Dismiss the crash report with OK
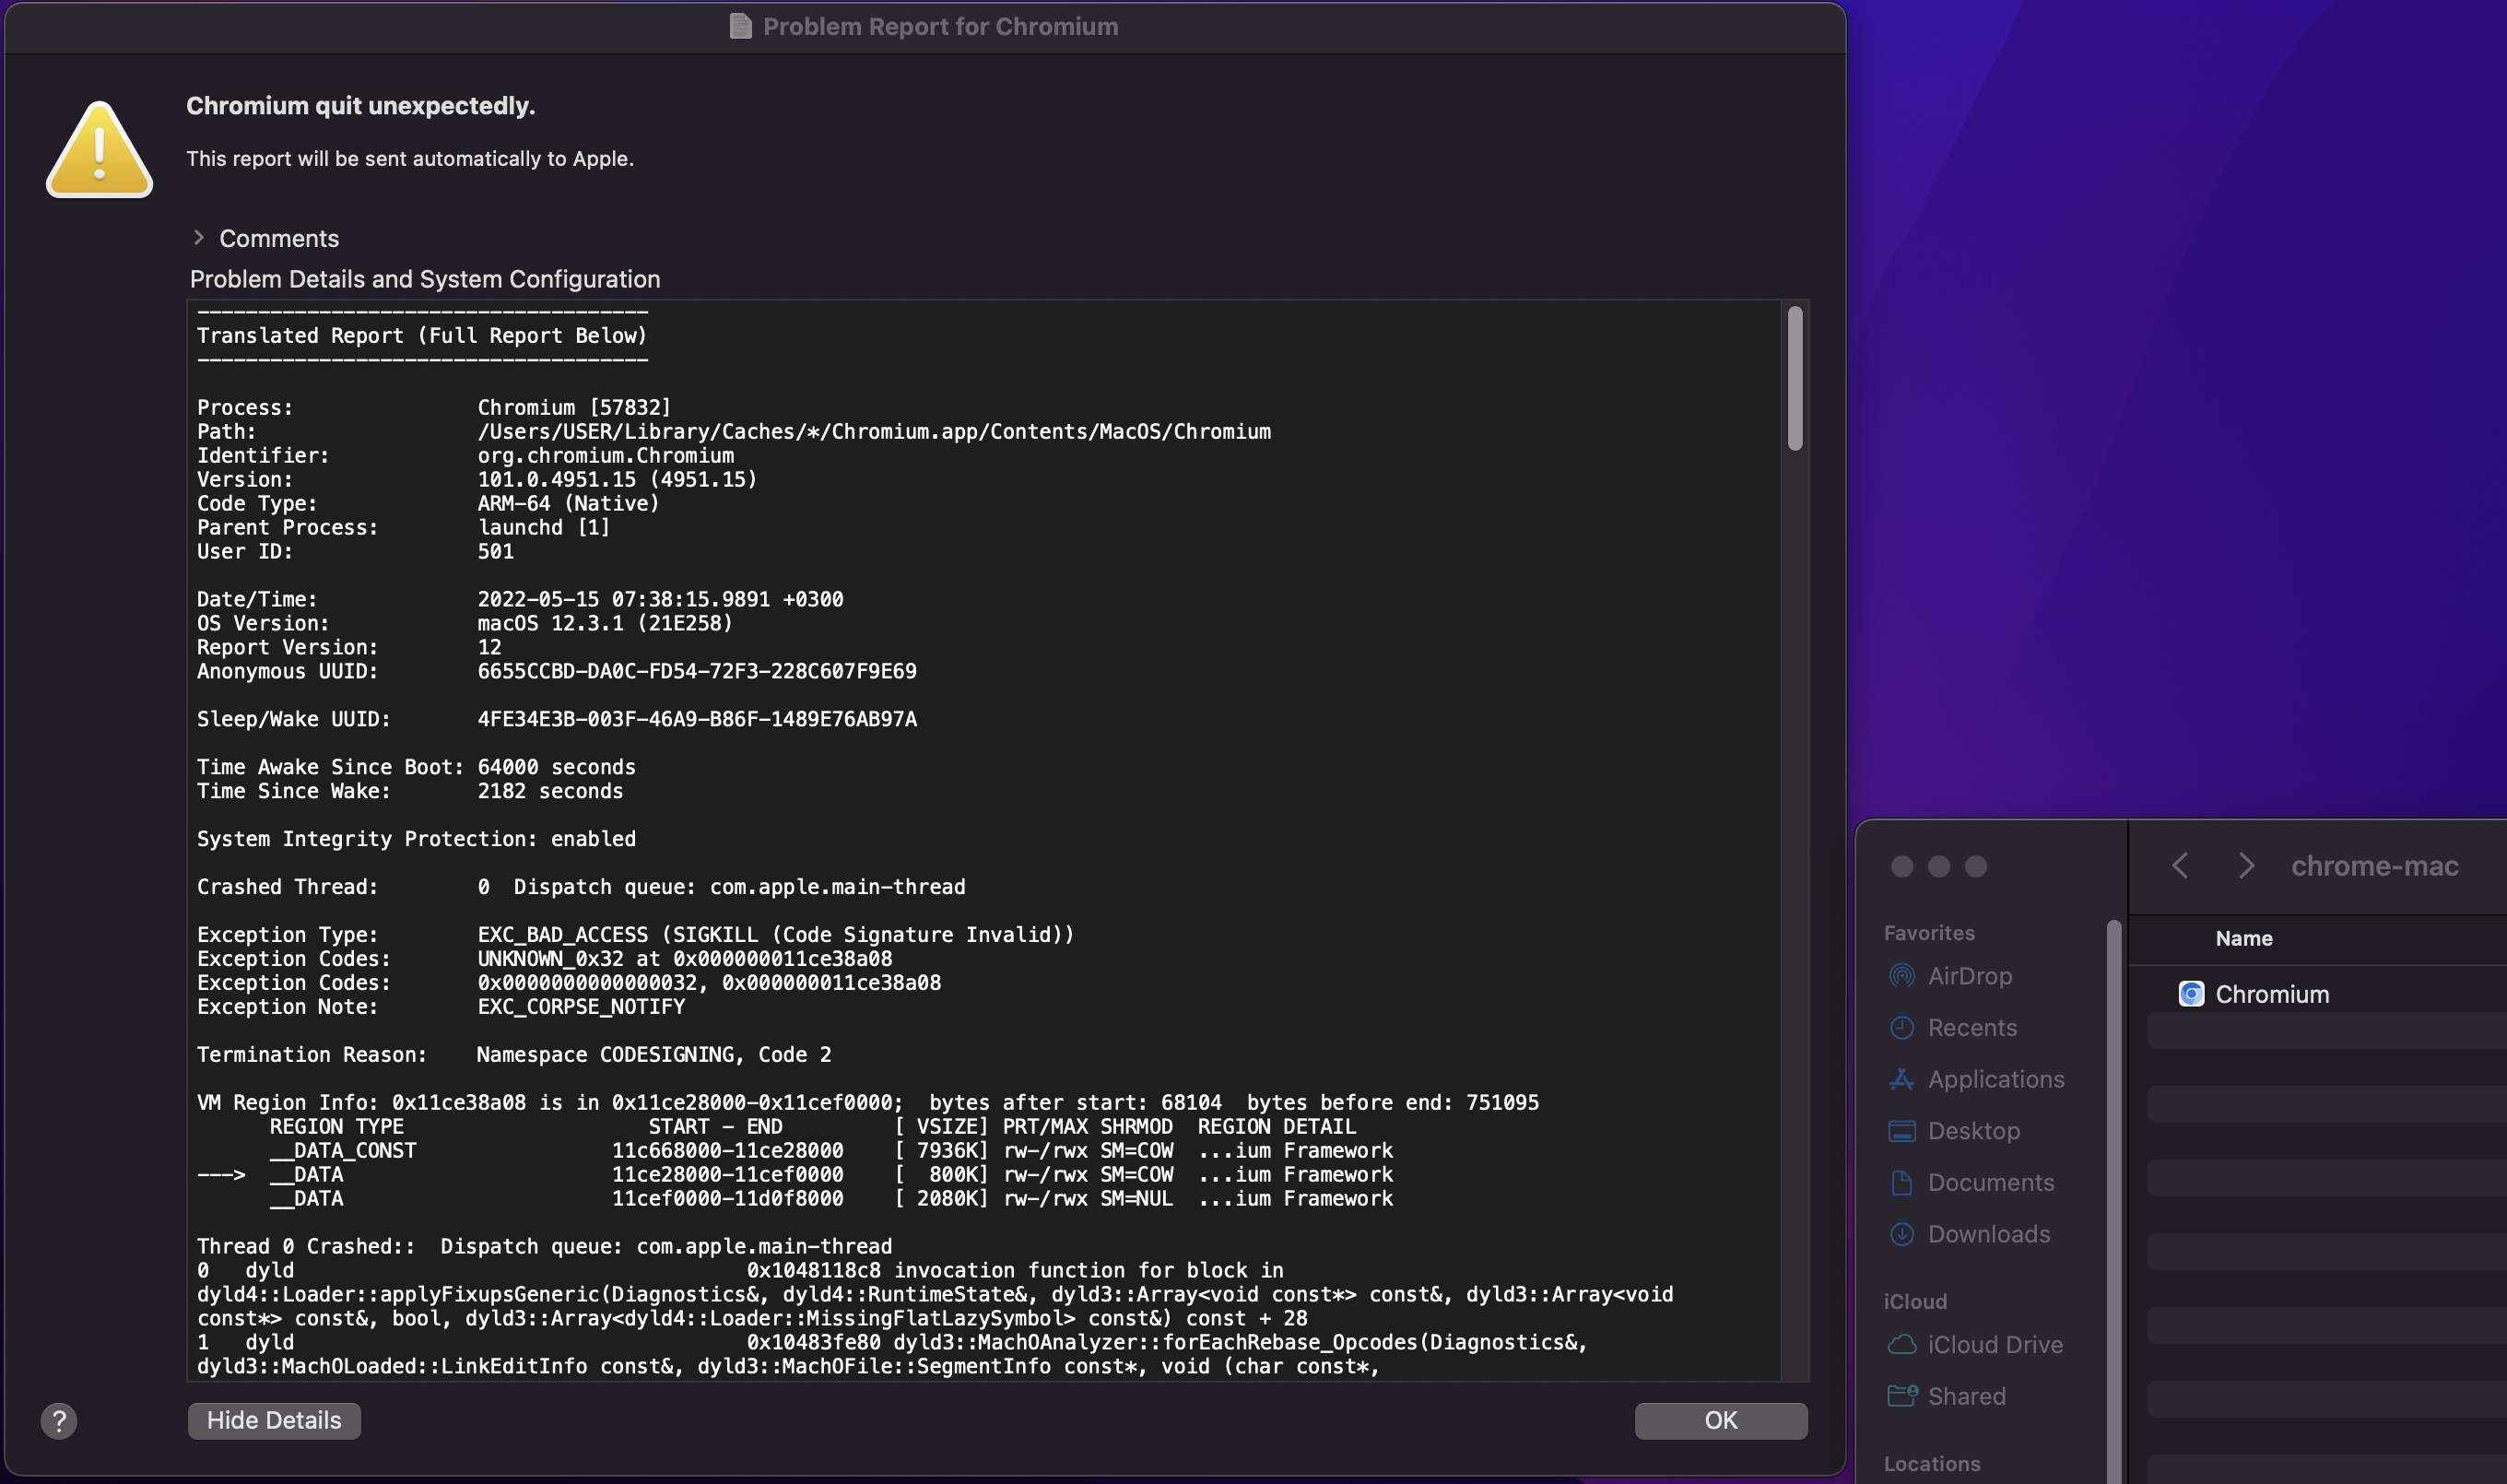The width and height of the screenshot is (2507, 1484). coord(1719,1420)
